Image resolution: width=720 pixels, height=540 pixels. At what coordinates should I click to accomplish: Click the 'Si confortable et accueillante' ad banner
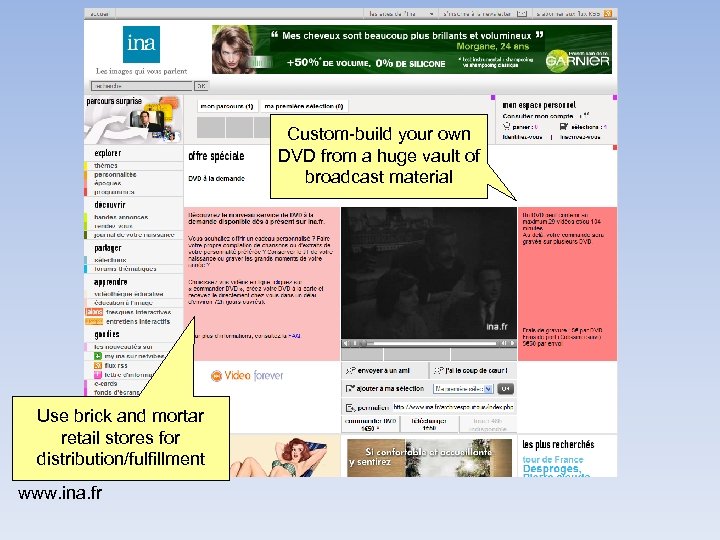click(x=429, y=458)
